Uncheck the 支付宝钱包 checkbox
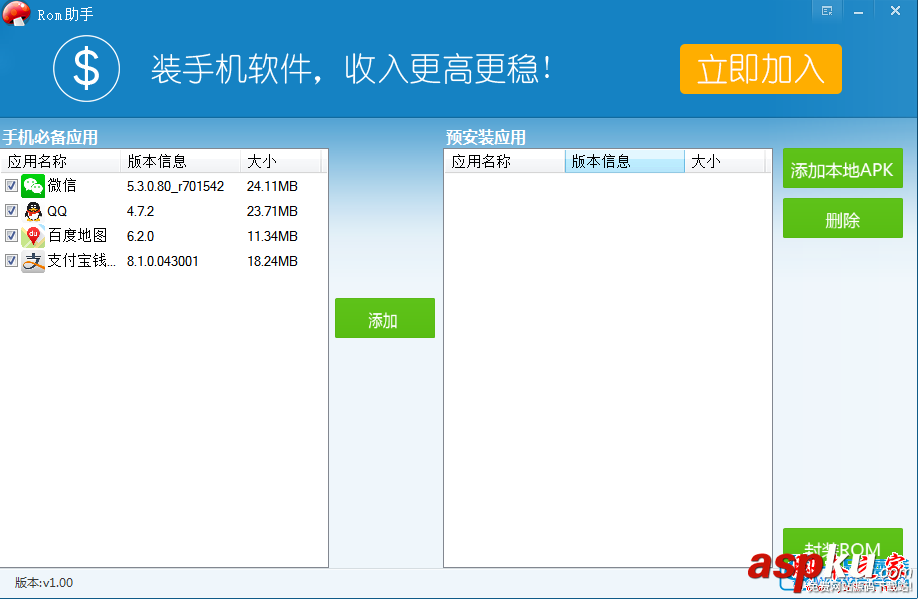 [x=11, y=260]
